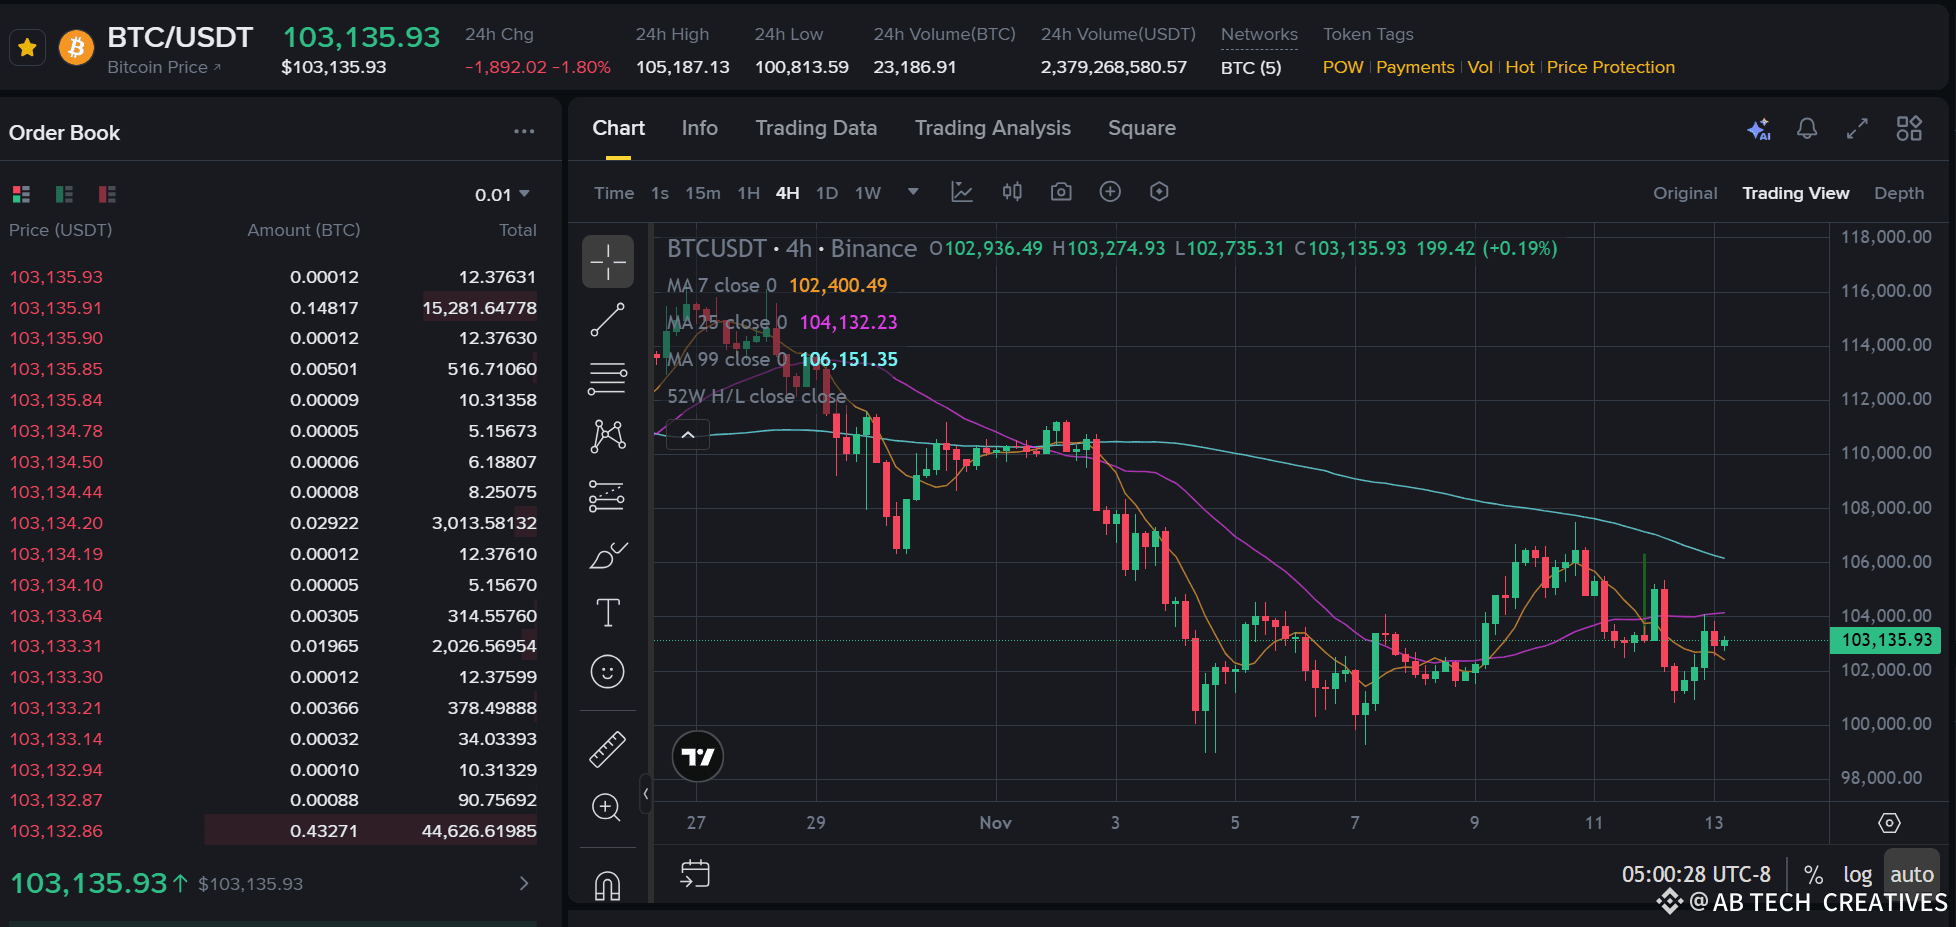The width and height of the screenshot is (1956, 927).
Task: Select the 4H interval
Action: [x=788, y=193]
